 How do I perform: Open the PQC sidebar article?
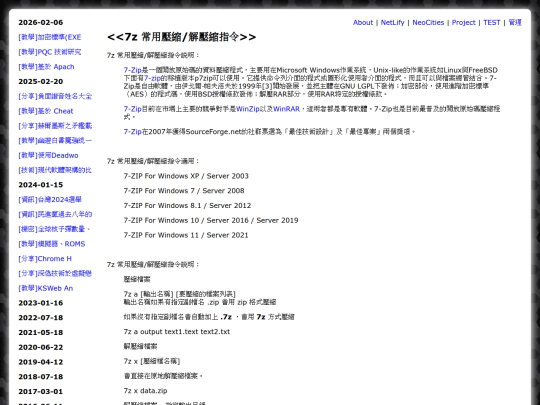point(50,52)
